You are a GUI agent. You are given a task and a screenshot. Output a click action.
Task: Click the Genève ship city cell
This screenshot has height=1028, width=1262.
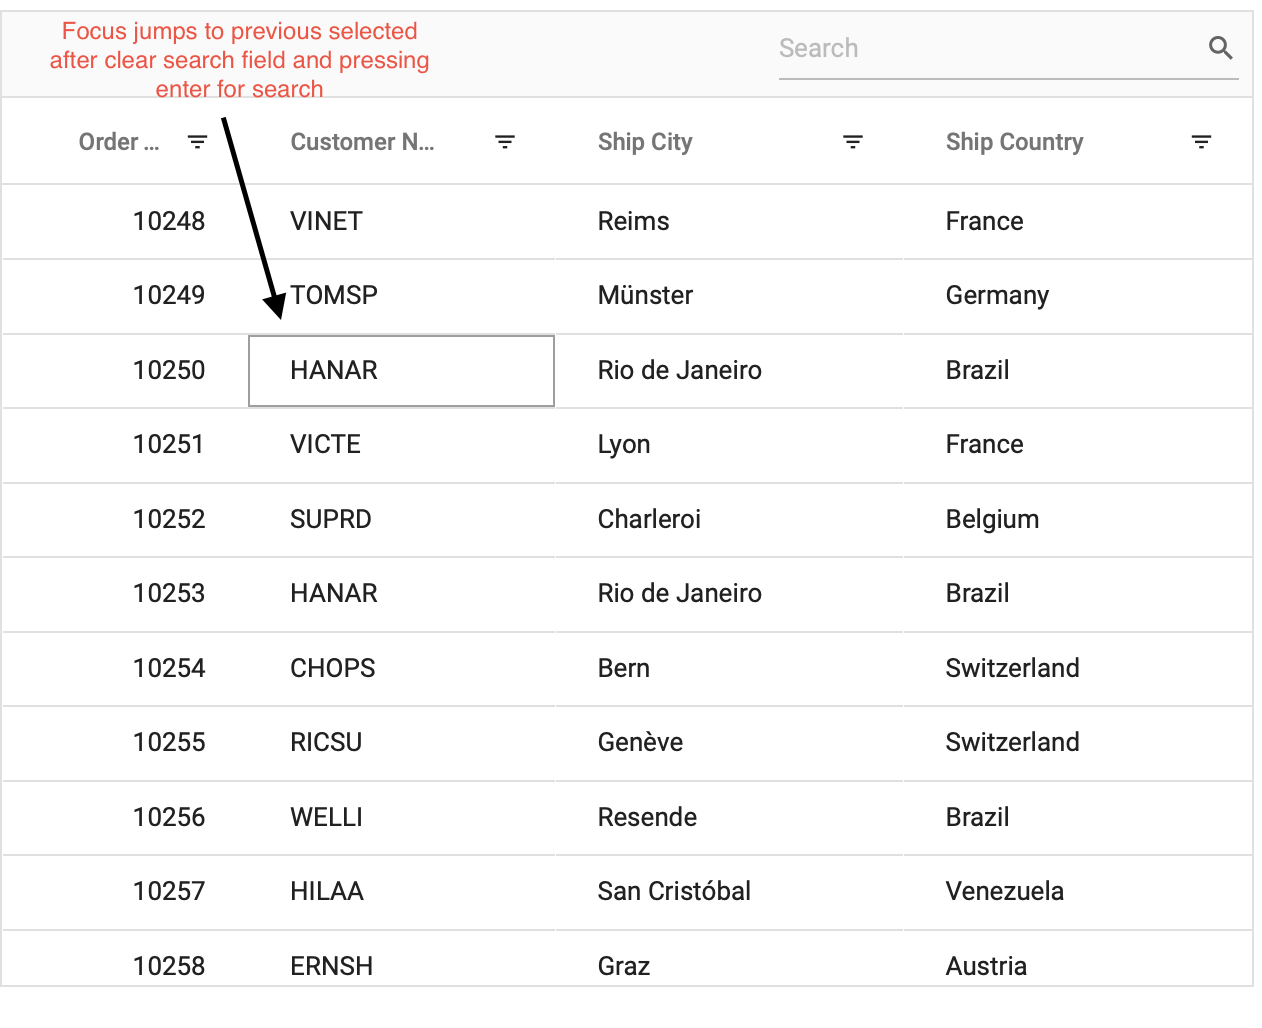[640, 742]
